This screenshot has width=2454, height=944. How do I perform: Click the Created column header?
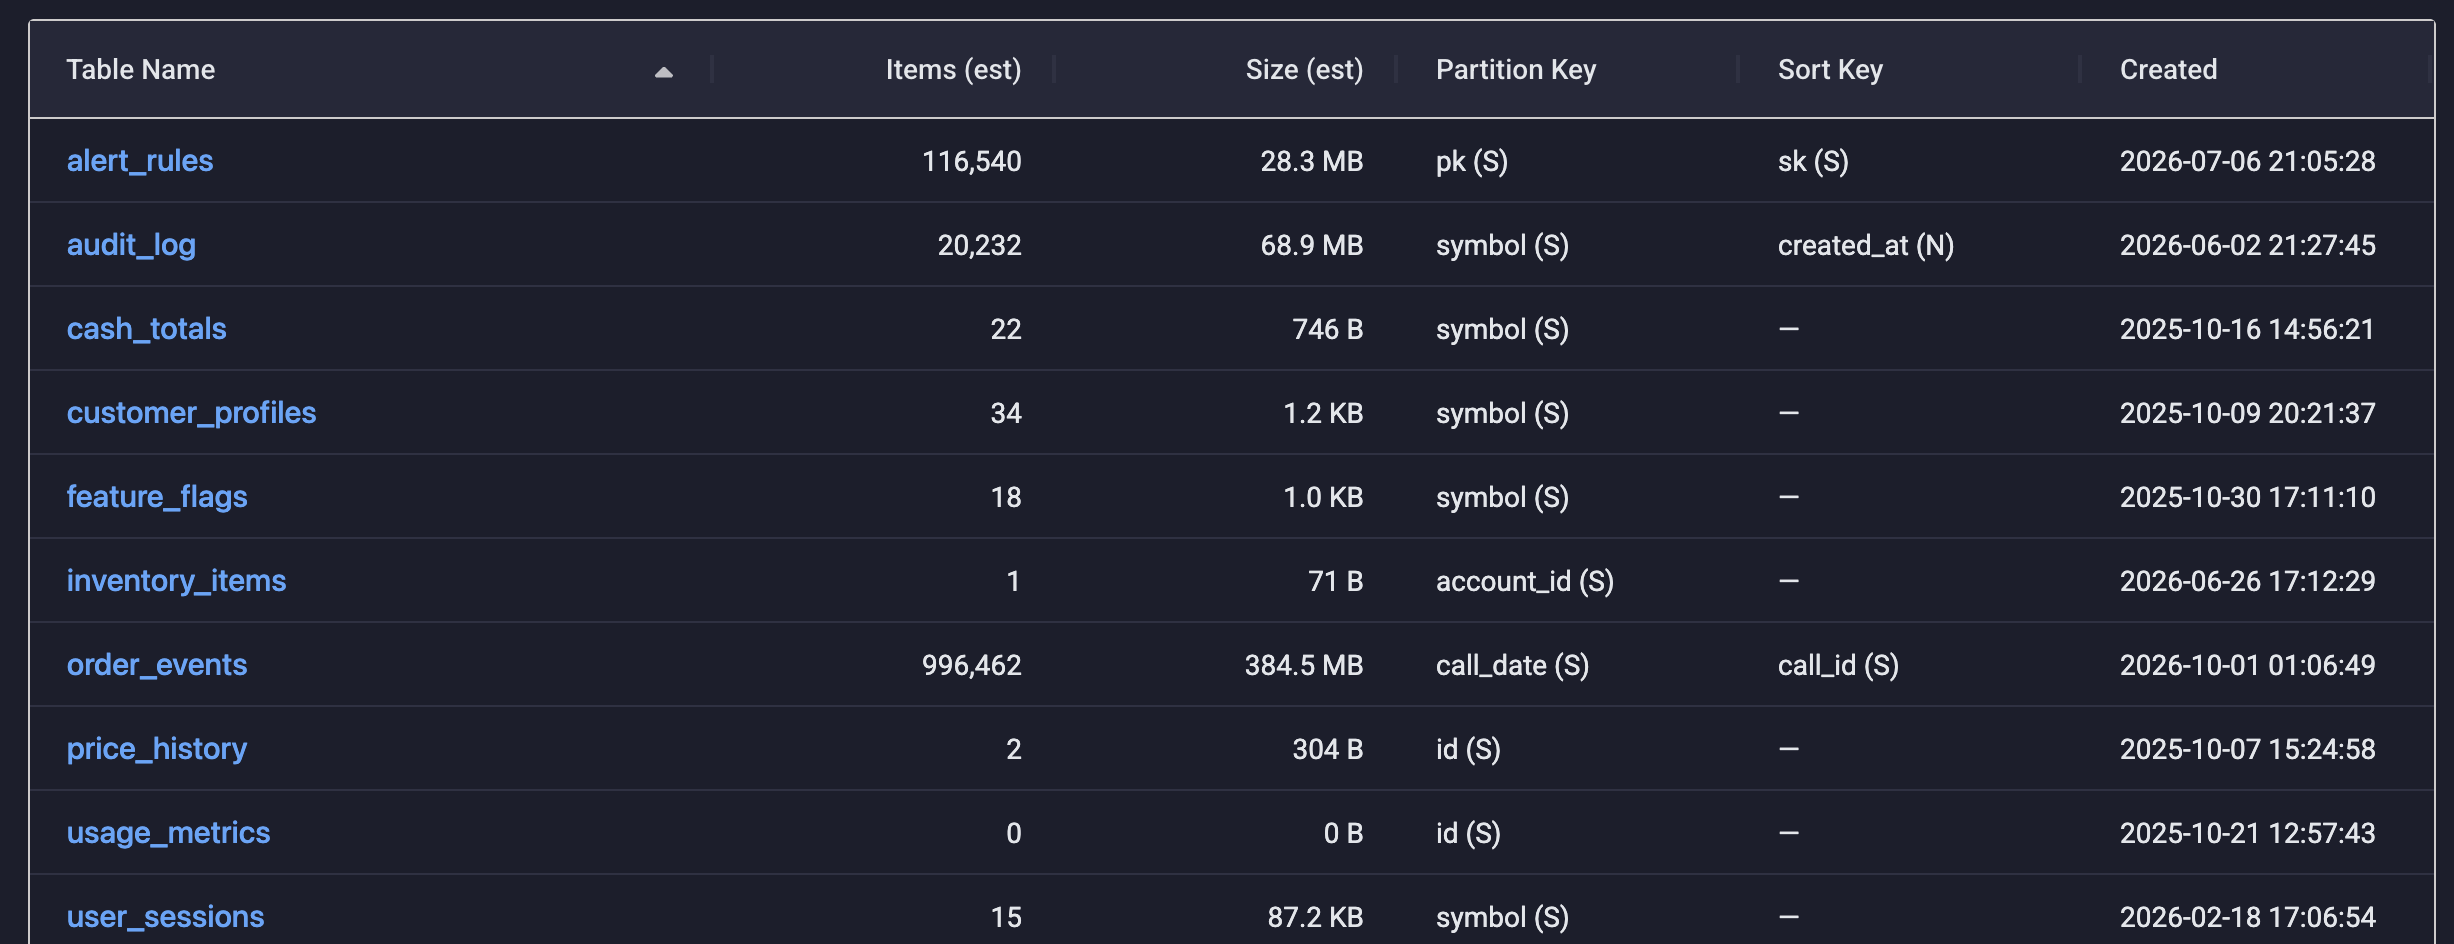(2168, 69)
